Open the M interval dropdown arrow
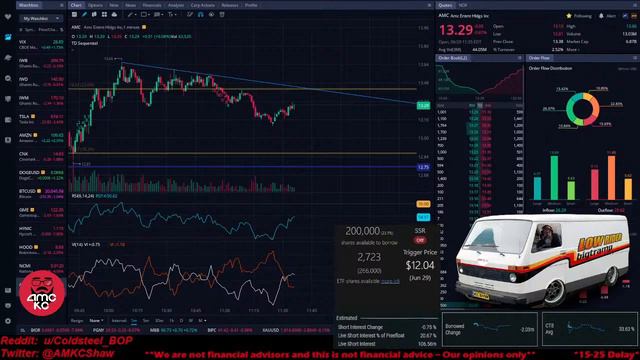Screen dimensions: 640x360 tap(205, 321)
